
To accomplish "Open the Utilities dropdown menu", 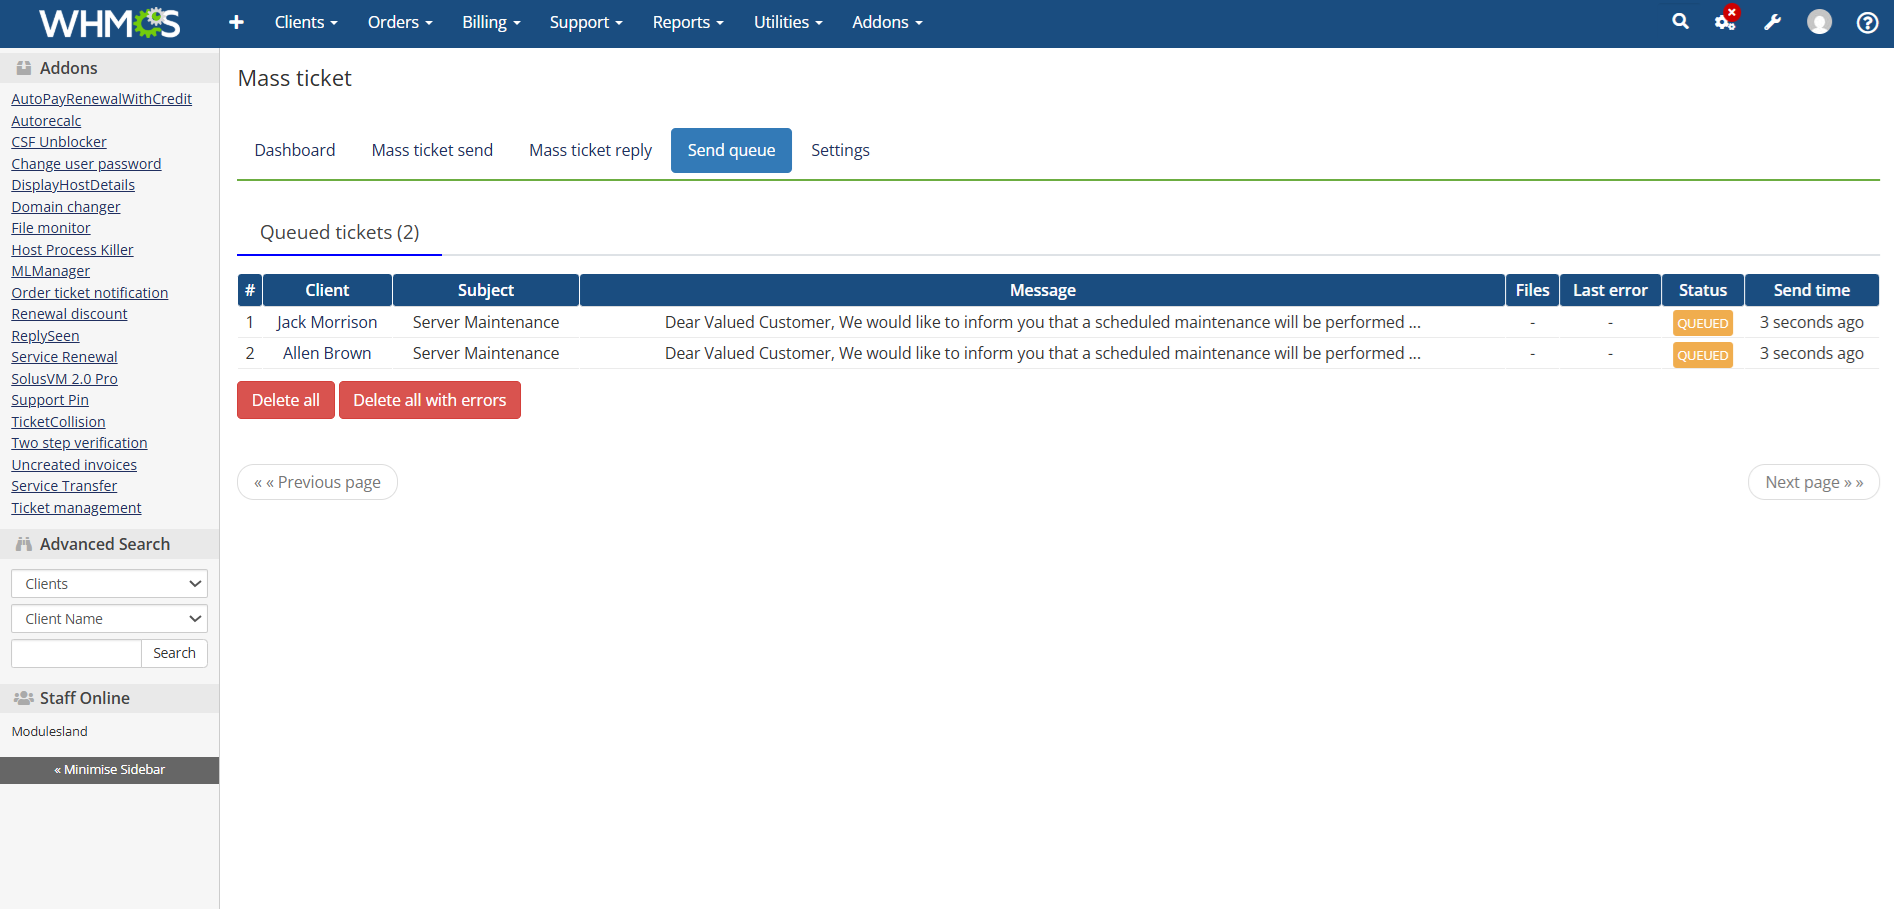I will point(788,22).
